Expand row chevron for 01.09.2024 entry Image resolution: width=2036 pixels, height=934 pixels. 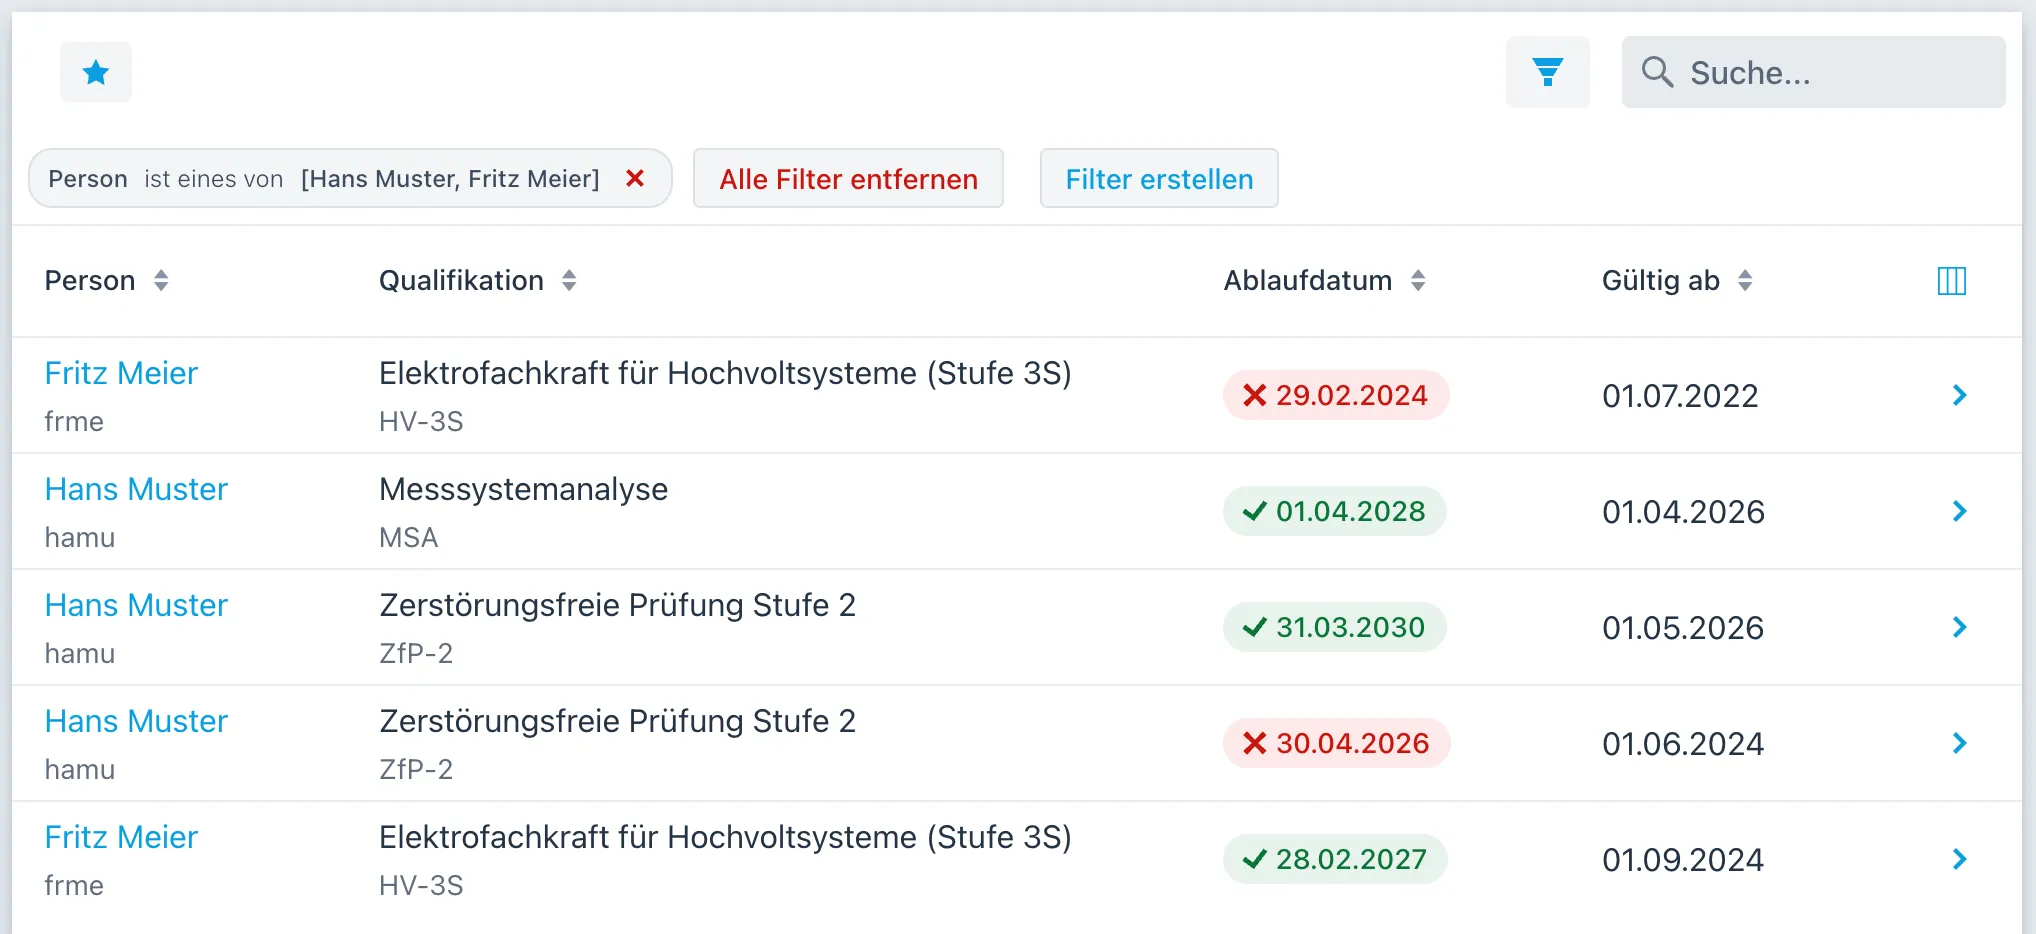point(1959,859)
